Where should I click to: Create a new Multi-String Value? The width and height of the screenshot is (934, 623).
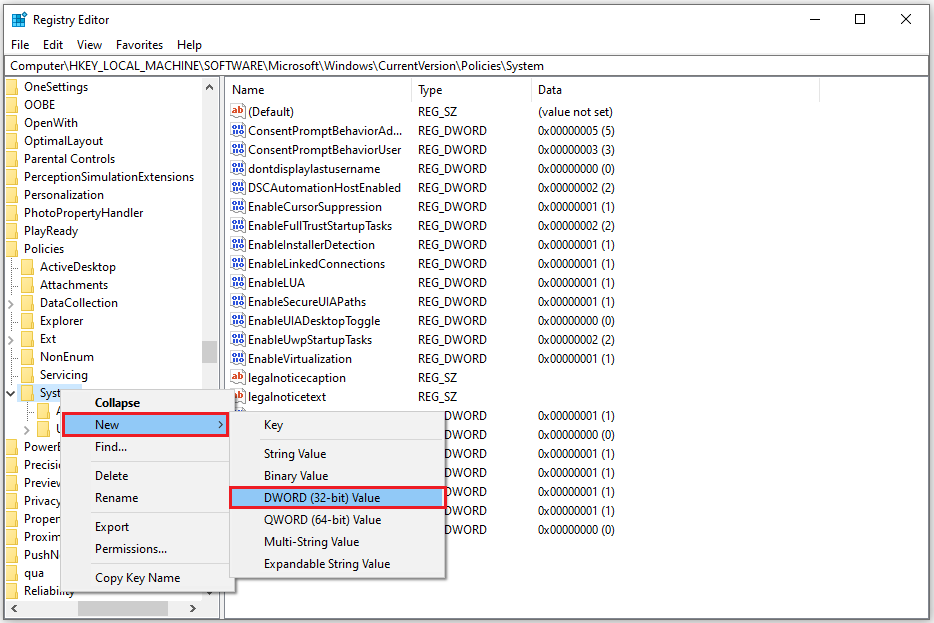(337, 542)
